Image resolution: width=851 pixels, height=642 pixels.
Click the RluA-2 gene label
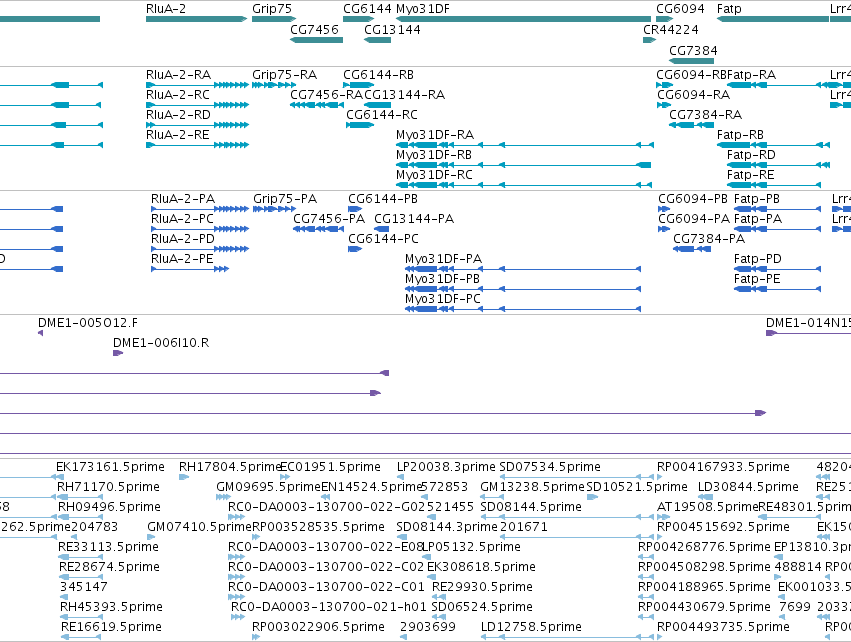point(166,9)
